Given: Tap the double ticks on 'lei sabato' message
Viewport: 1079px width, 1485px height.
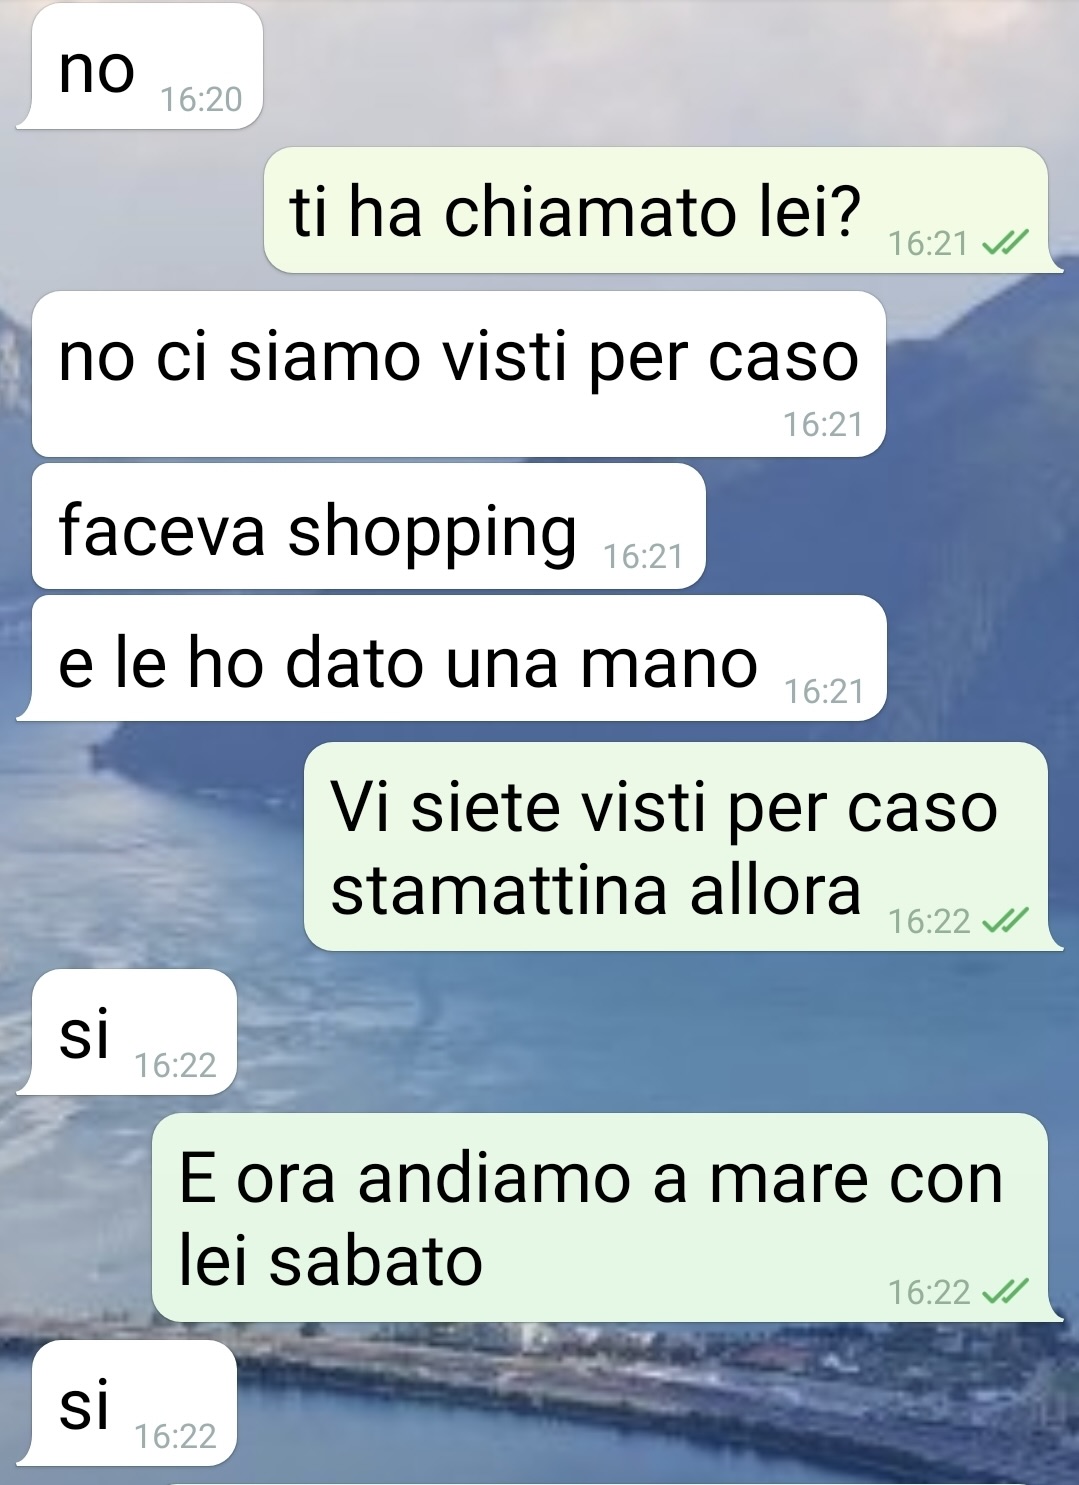Looking at the screenshot, I should (x=1004, y=1293).
